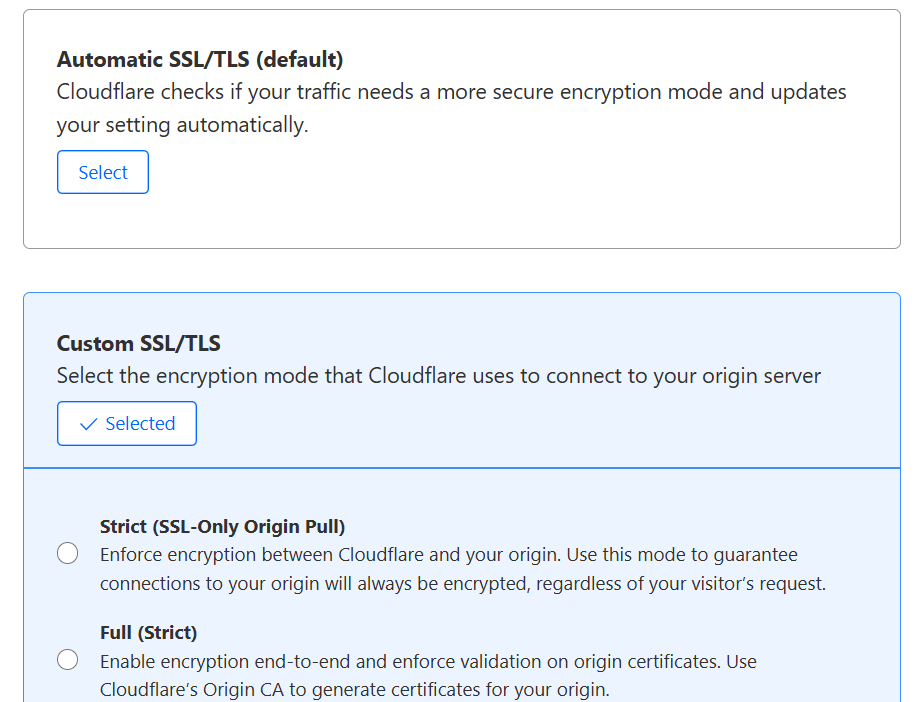Click the Selected button under Custom SSL/TLS

(127, 423)
